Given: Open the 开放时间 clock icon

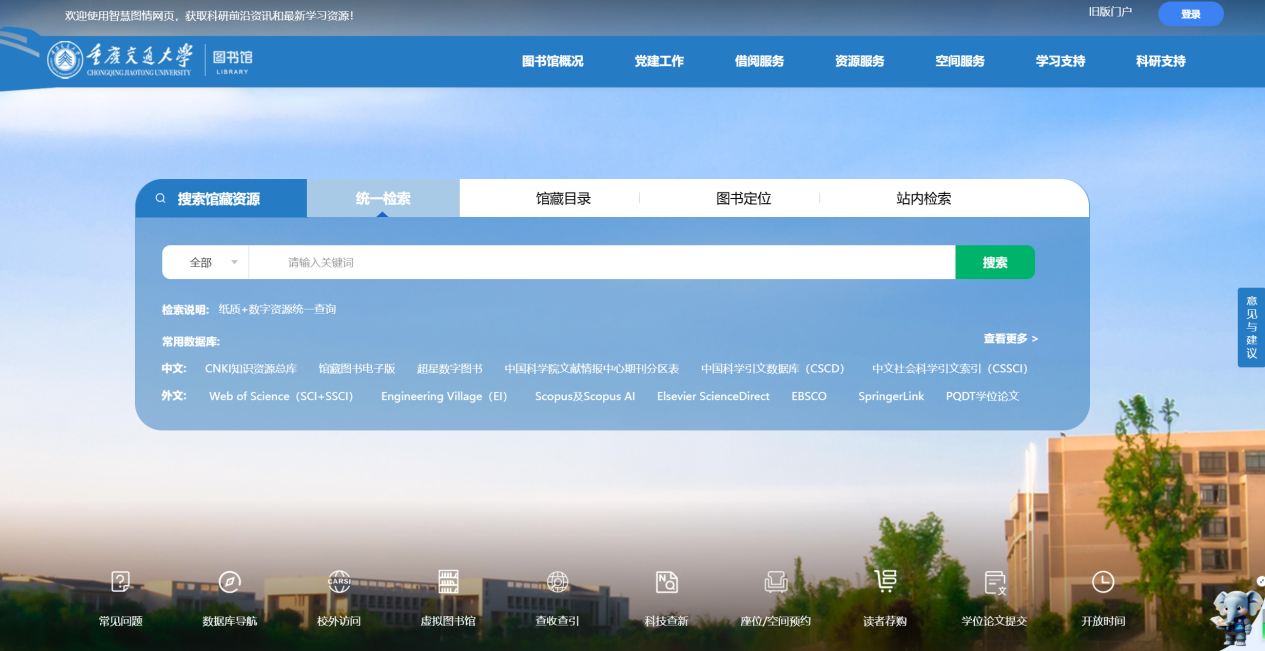Looking at the screenshot, I should pos(1103,582).
